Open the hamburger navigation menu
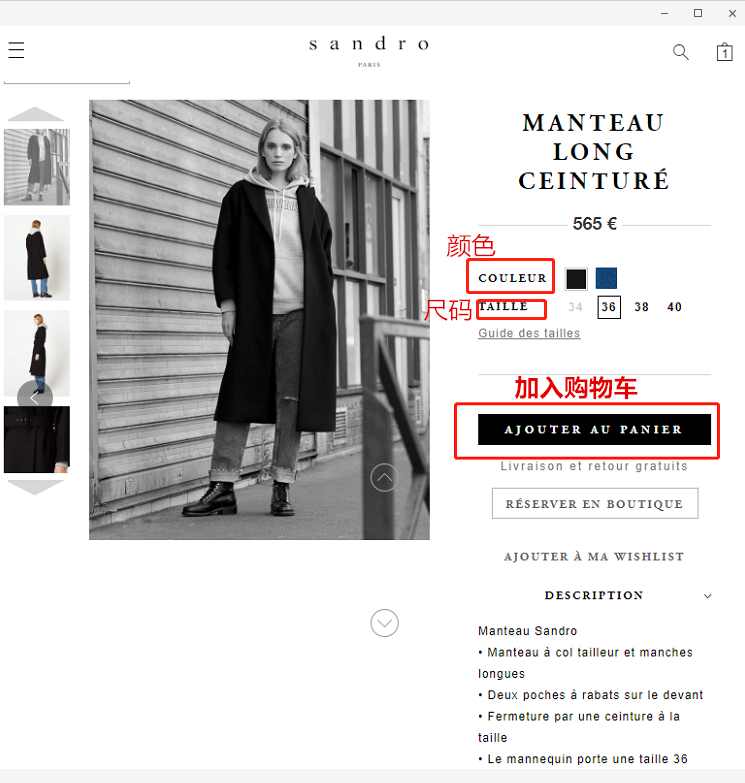The height and width of the screenshot is (783, 745). tap(16, 50)
